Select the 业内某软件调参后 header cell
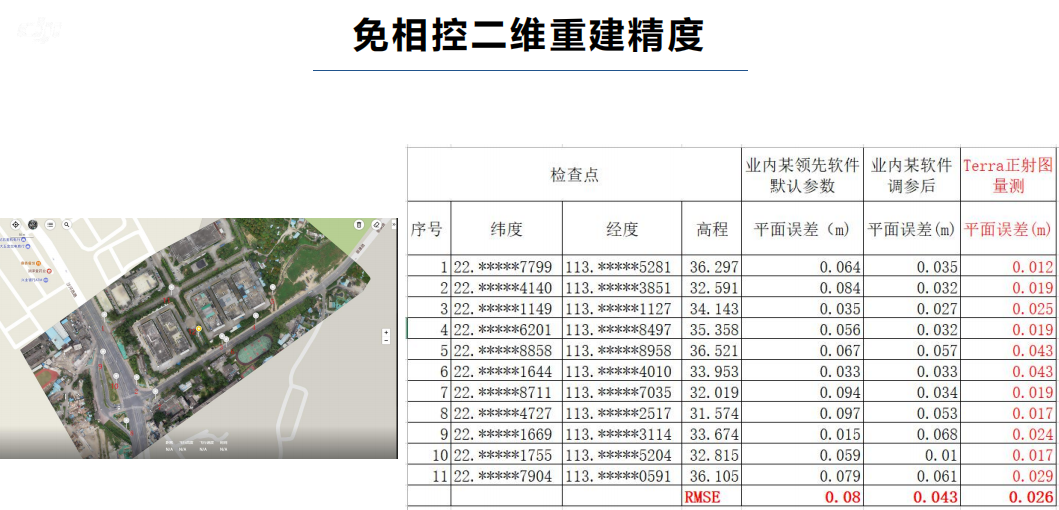This screenshot has width=1059, height=510. point(912,175)
